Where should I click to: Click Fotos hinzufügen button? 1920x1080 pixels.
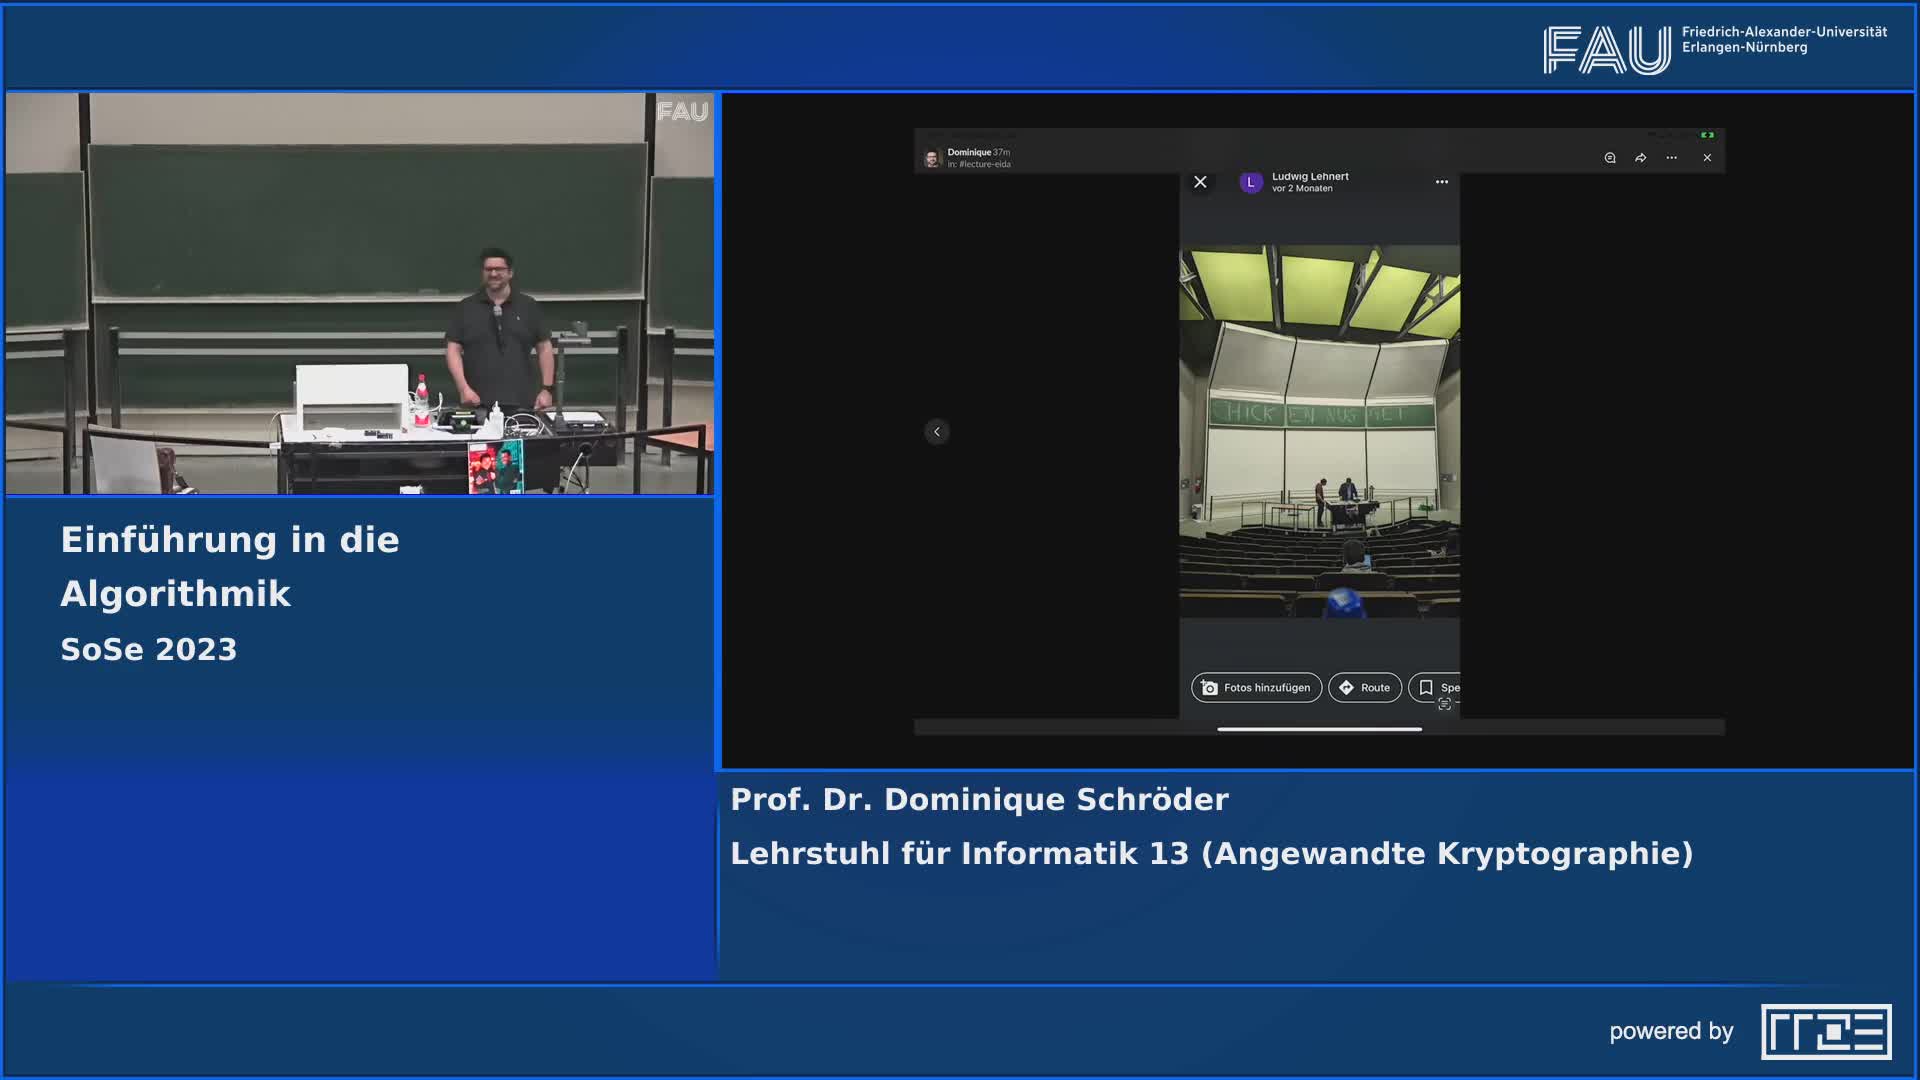pyautogui.click(x=1256, y=688)
